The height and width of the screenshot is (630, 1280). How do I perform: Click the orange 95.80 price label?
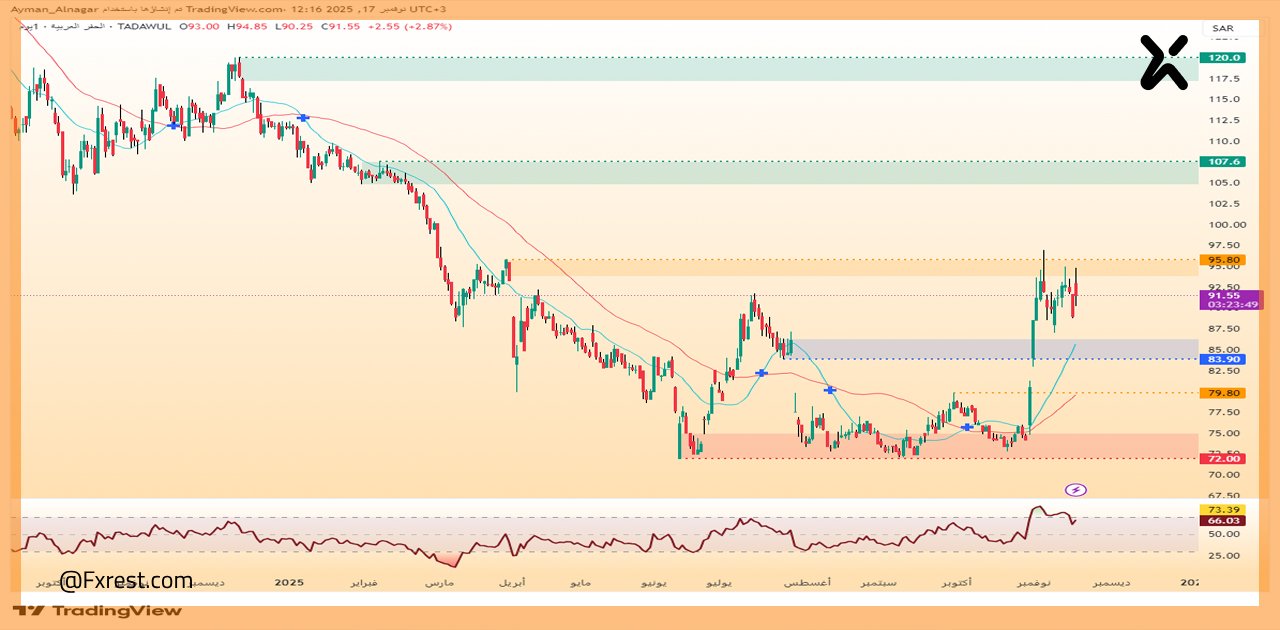click(1223, 260)
